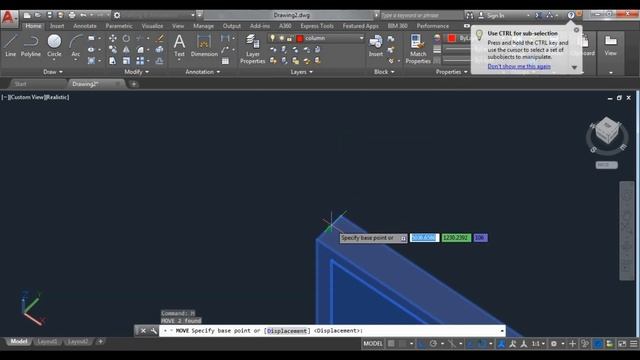Toggle isolate objects icon in status bar
Image resolution: width=640 pixels, height=360 pixels.
585,344
